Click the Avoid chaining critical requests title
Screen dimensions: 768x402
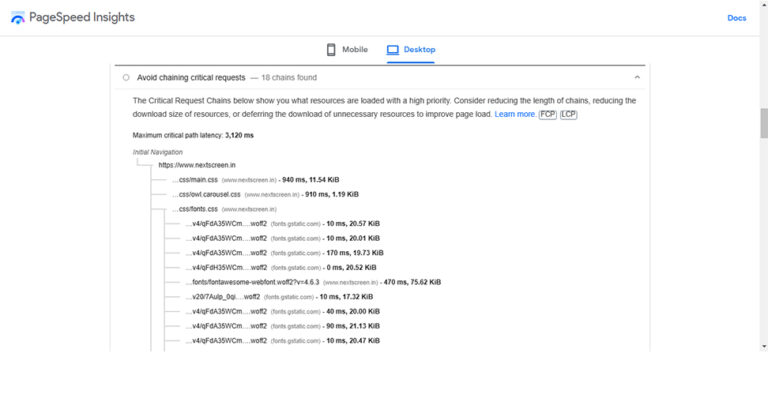[x=191, y=77]
